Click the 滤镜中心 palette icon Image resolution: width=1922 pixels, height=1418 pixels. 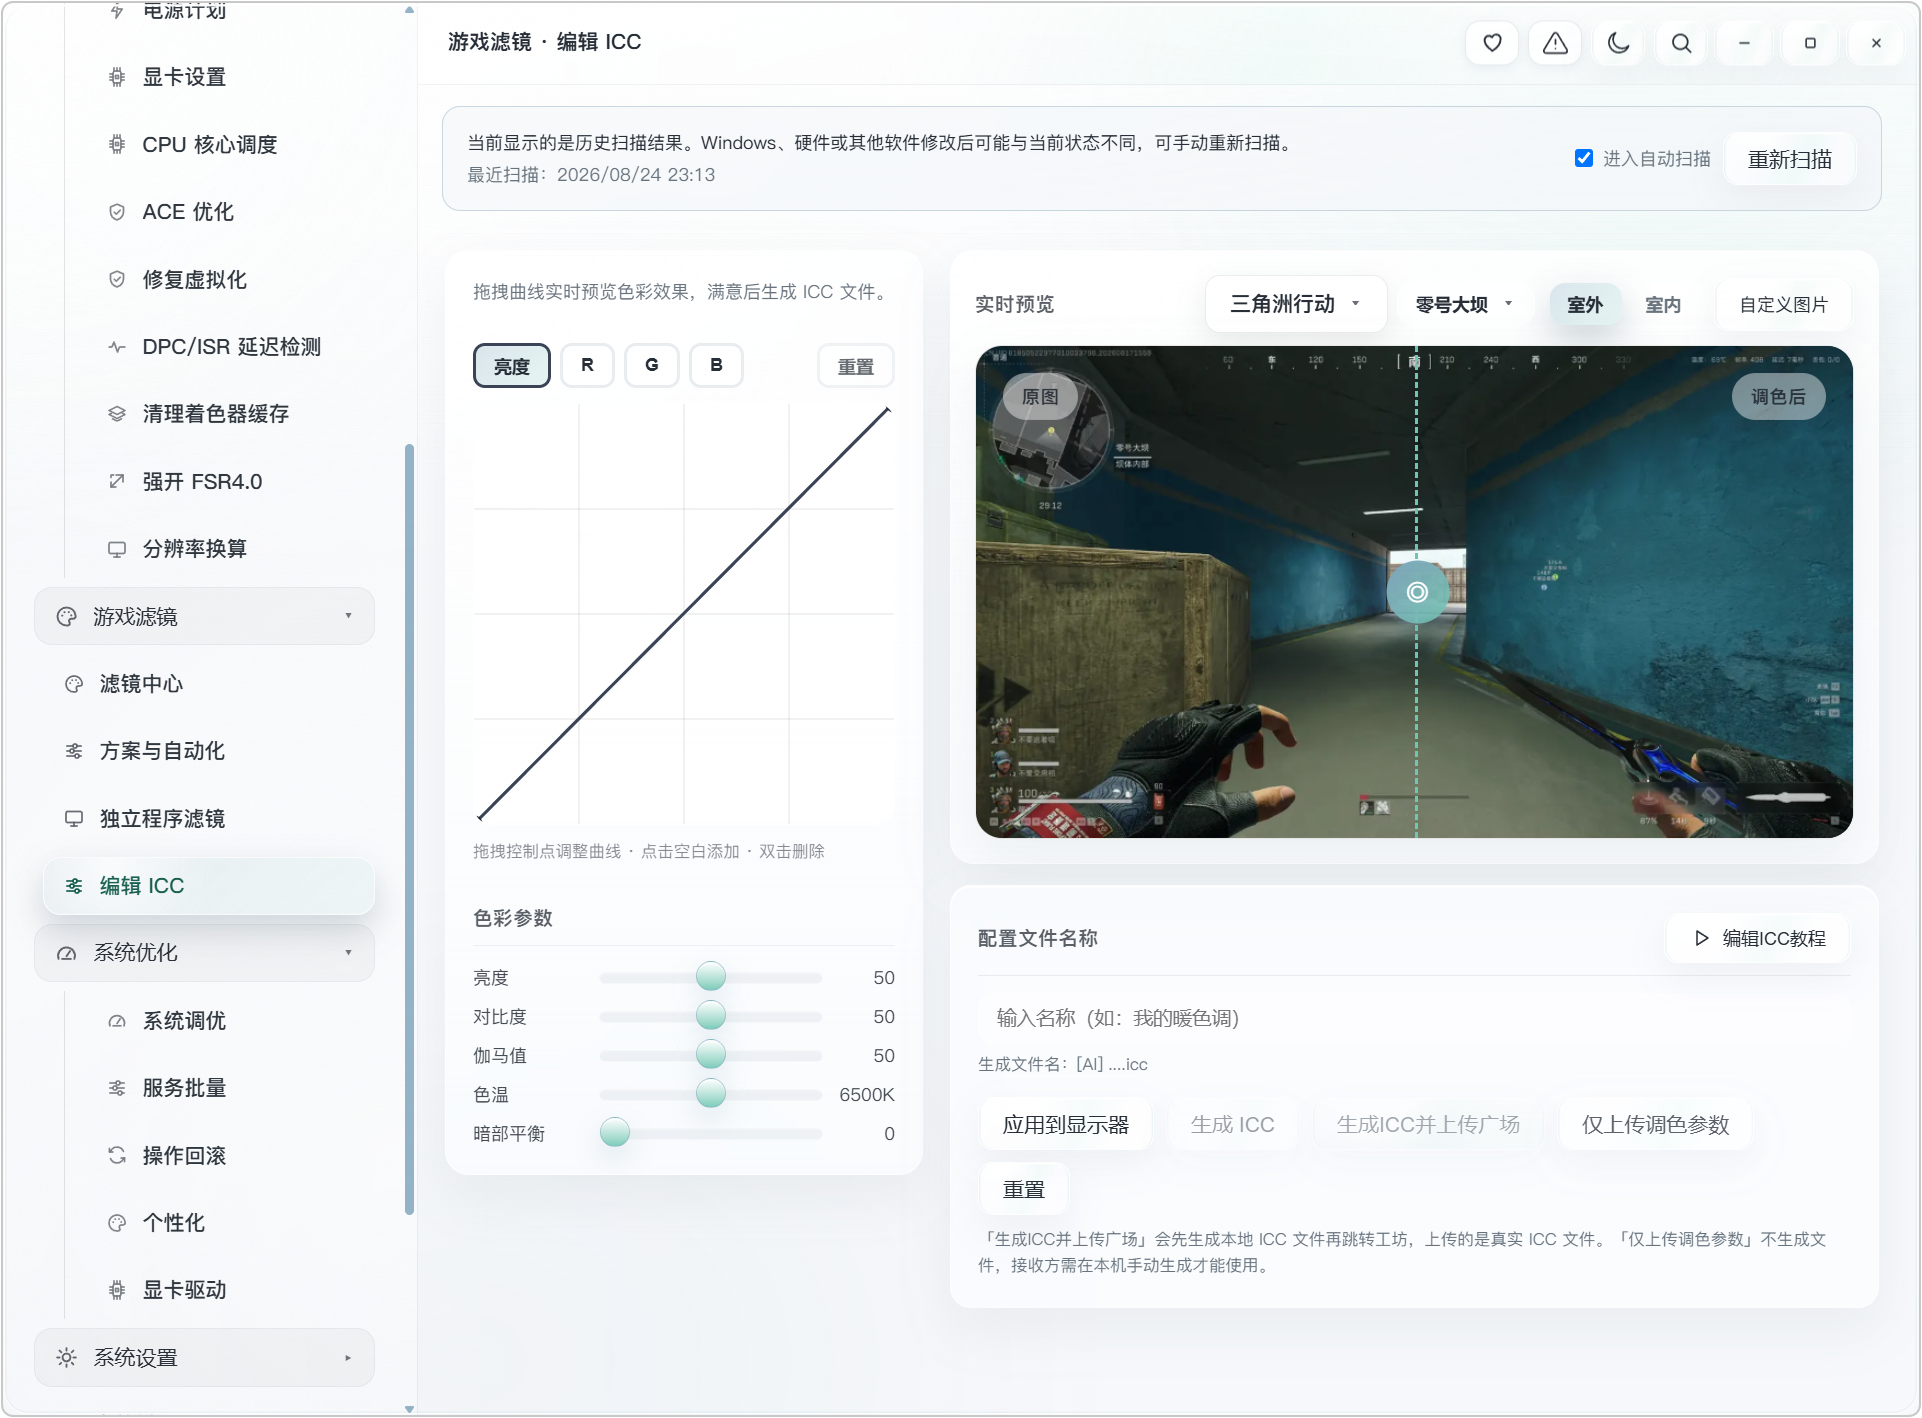pos(74,684)
